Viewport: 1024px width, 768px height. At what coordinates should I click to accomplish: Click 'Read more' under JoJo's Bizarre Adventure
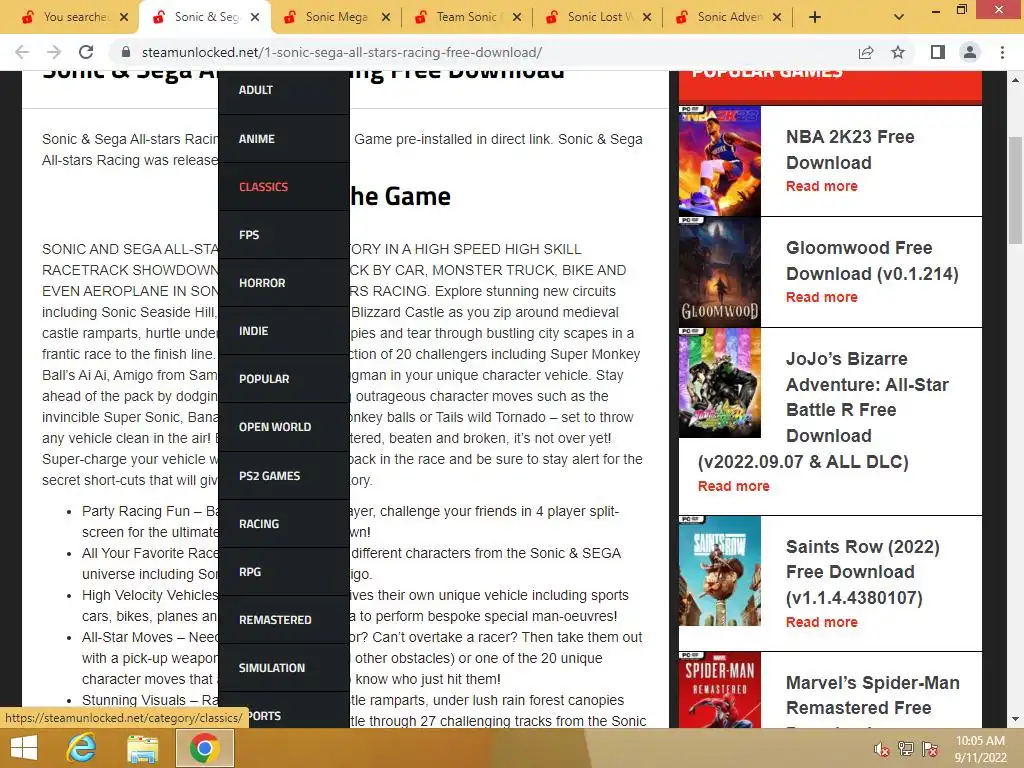(x=733, y=486)
